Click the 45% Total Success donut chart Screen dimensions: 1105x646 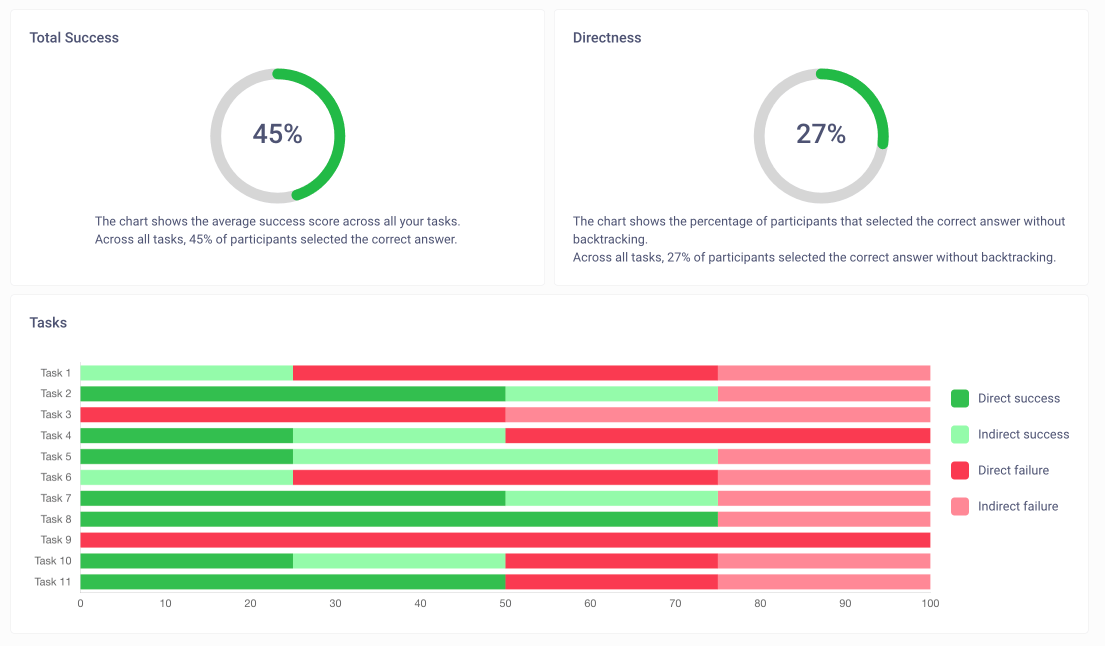pyautogui.click(x=277, y=135)
